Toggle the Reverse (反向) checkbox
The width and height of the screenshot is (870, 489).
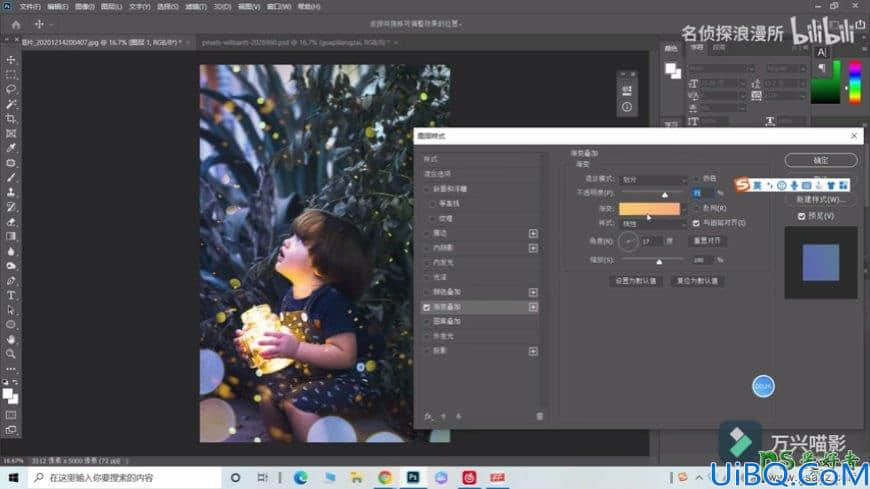696,208
